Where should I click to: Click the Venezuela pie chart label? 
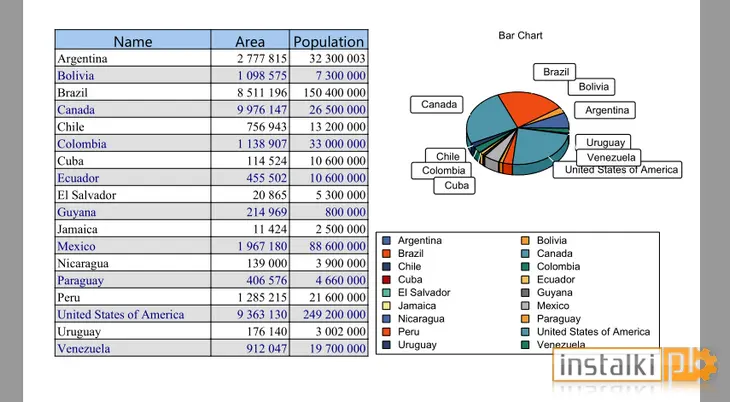(x=609, y=157)
